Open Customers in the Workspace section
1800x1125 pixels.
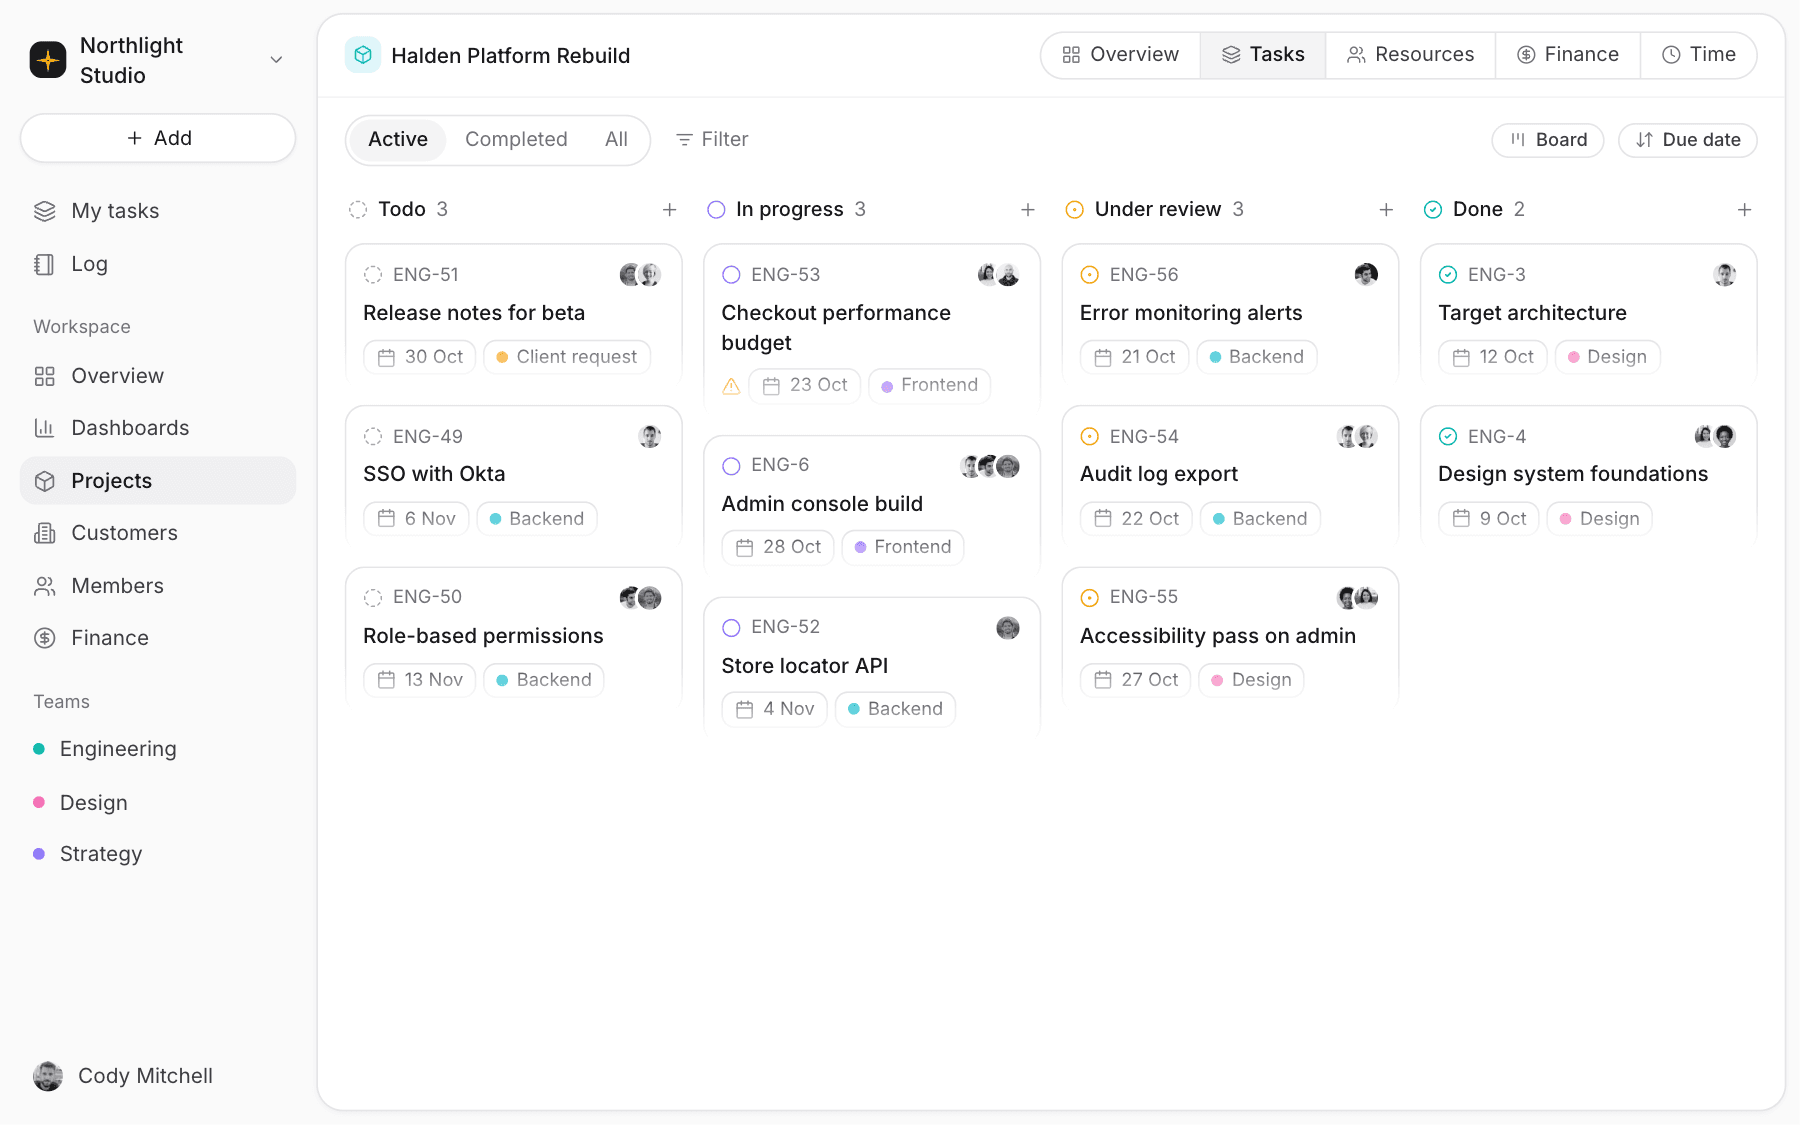158,533
